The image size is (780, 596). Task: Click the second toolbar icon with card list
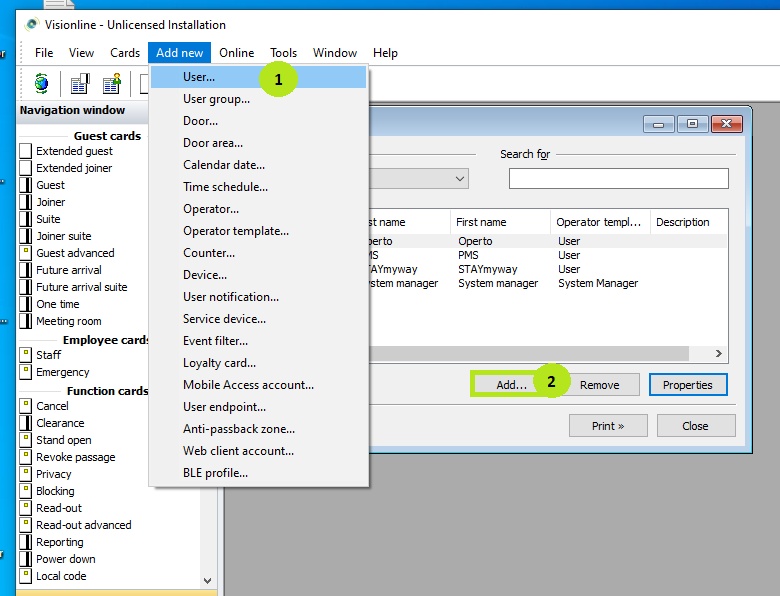coord(80,84)
